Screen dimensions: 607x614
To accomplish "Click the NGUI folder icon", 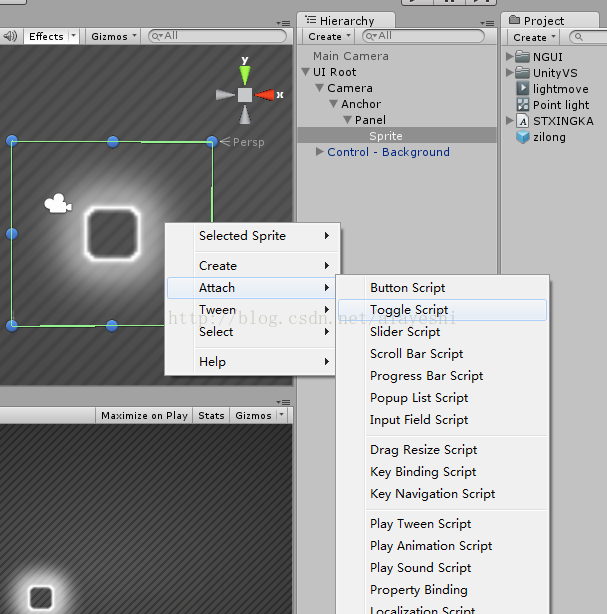I will tap(522, 57).
